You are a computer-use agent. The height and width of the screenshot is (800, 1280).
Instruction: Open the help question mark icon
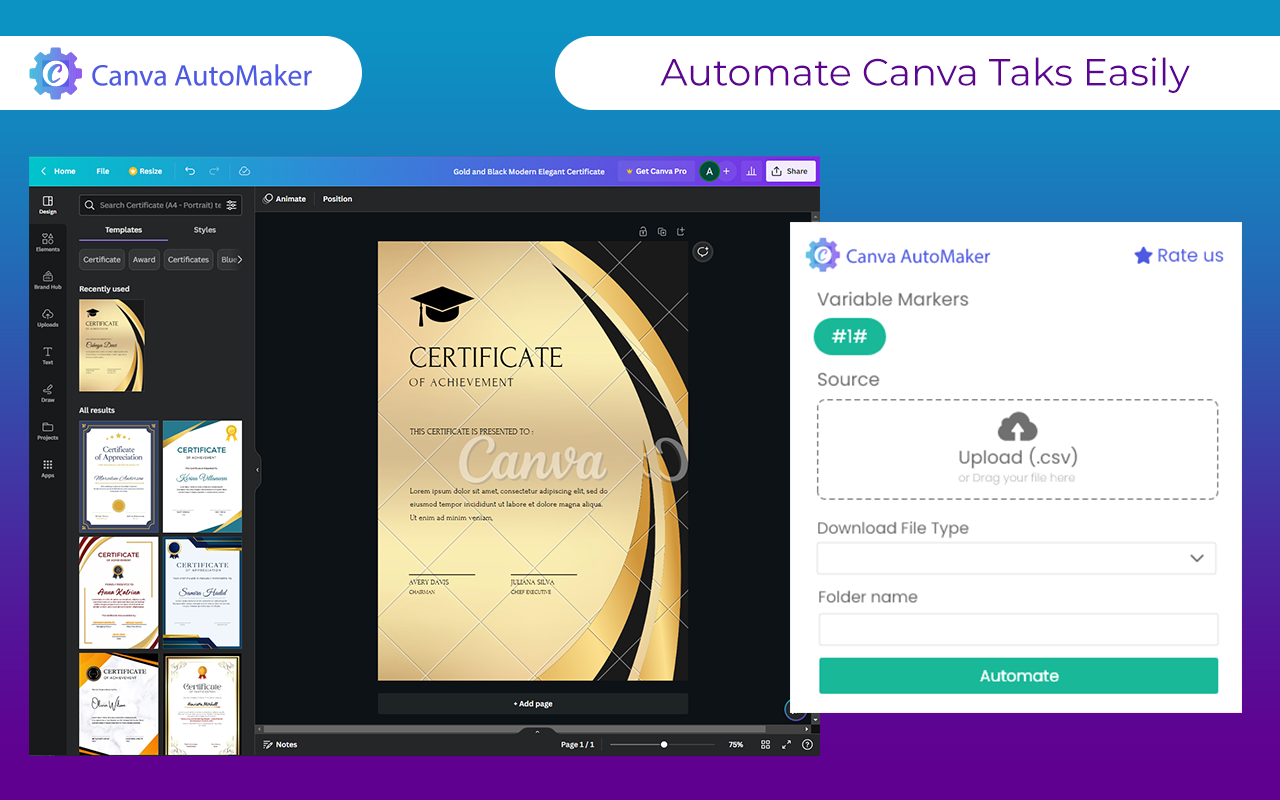(x=807, y=744)
